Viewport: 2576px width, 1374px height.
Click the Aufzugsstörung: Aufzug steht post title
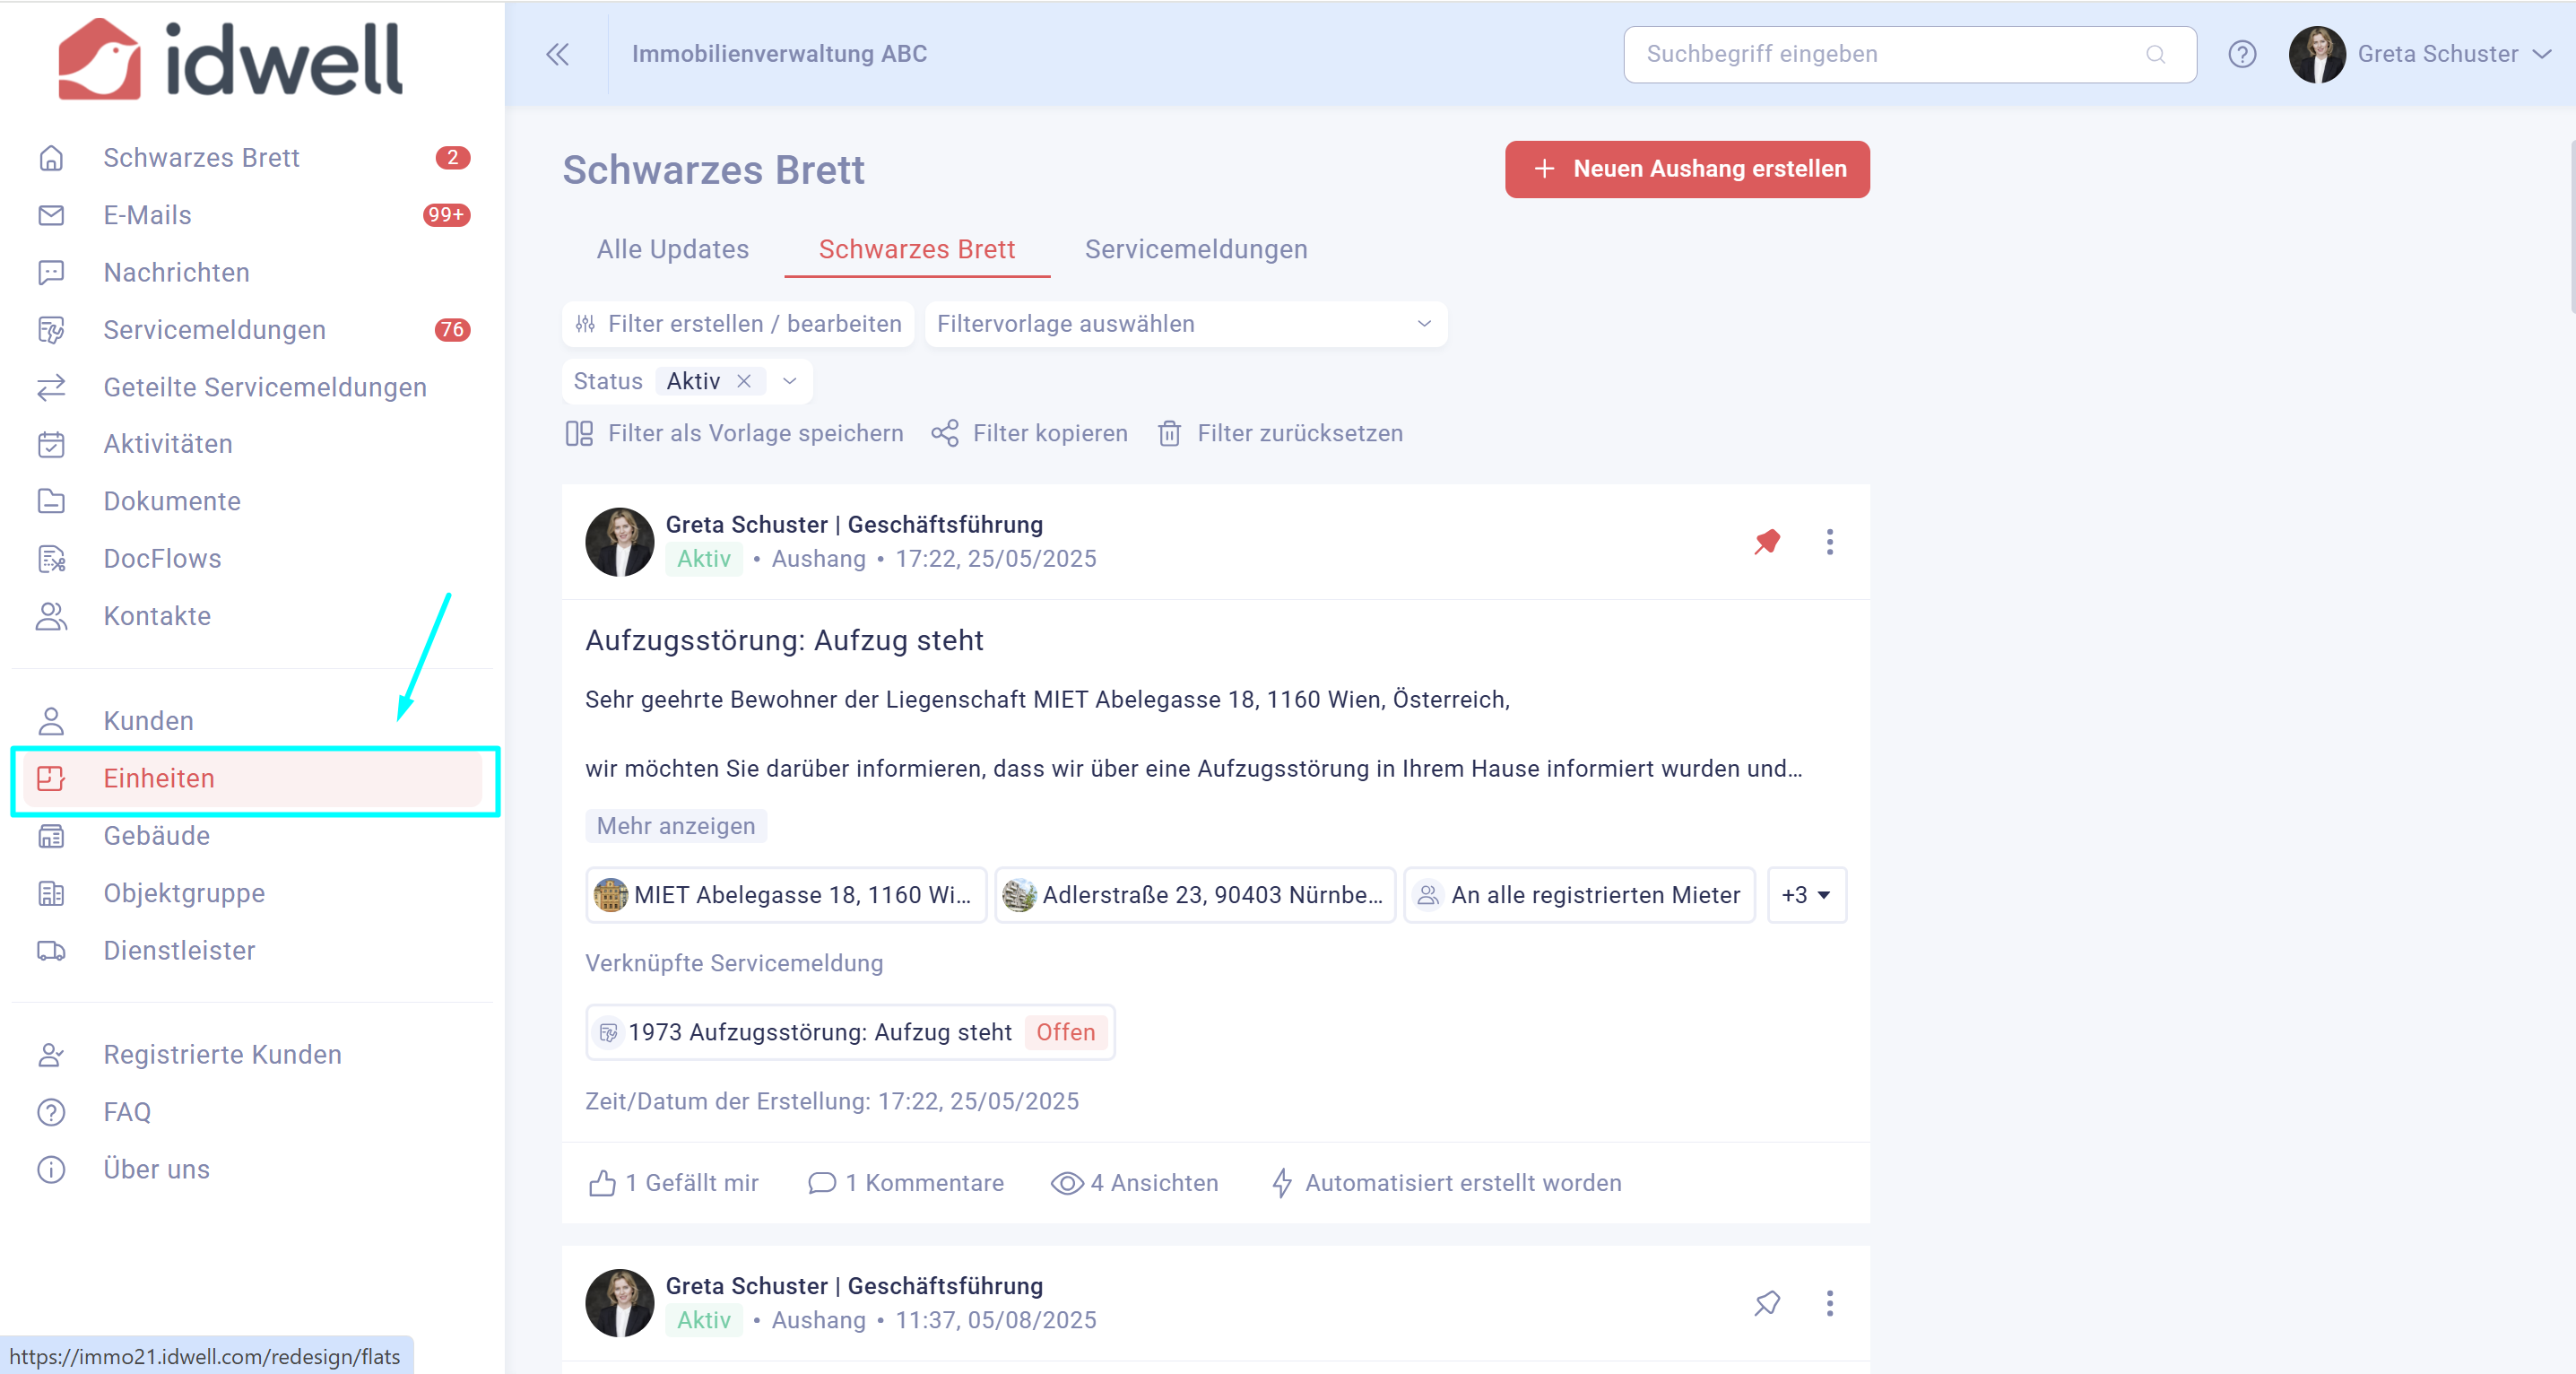[784, 640]
